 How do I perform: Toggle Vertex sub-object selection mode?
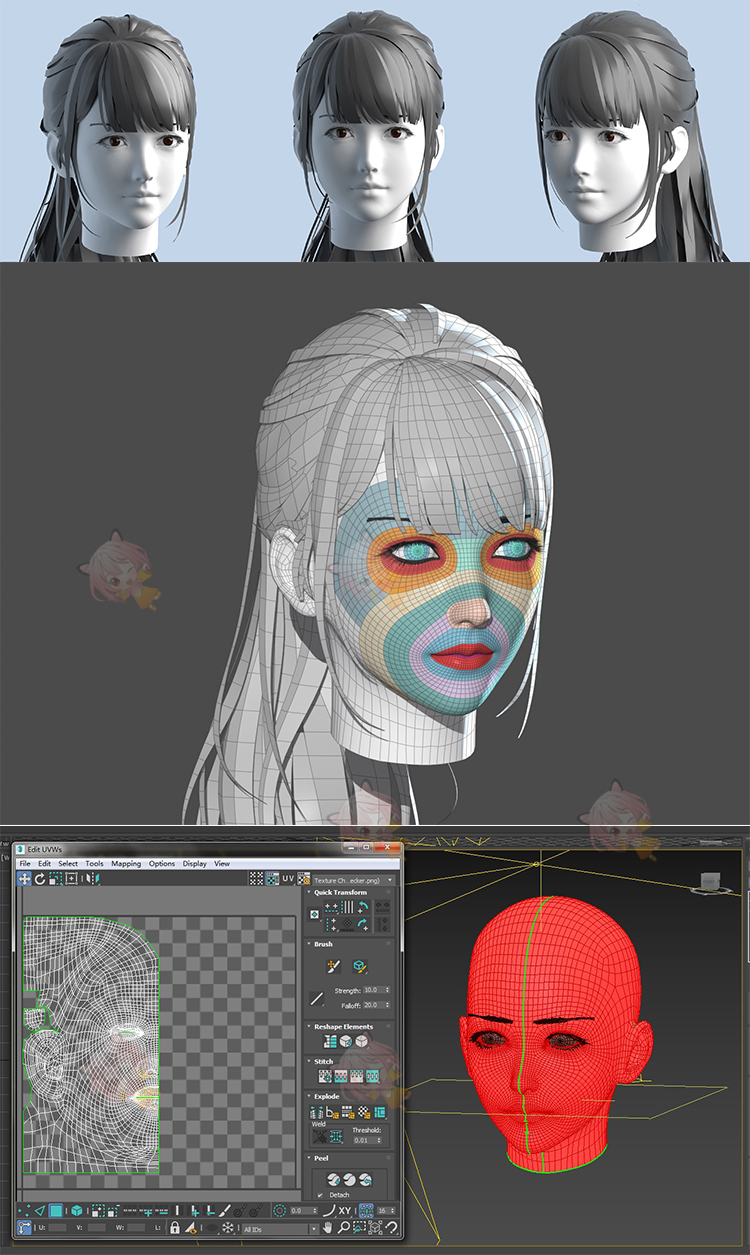22,1210
